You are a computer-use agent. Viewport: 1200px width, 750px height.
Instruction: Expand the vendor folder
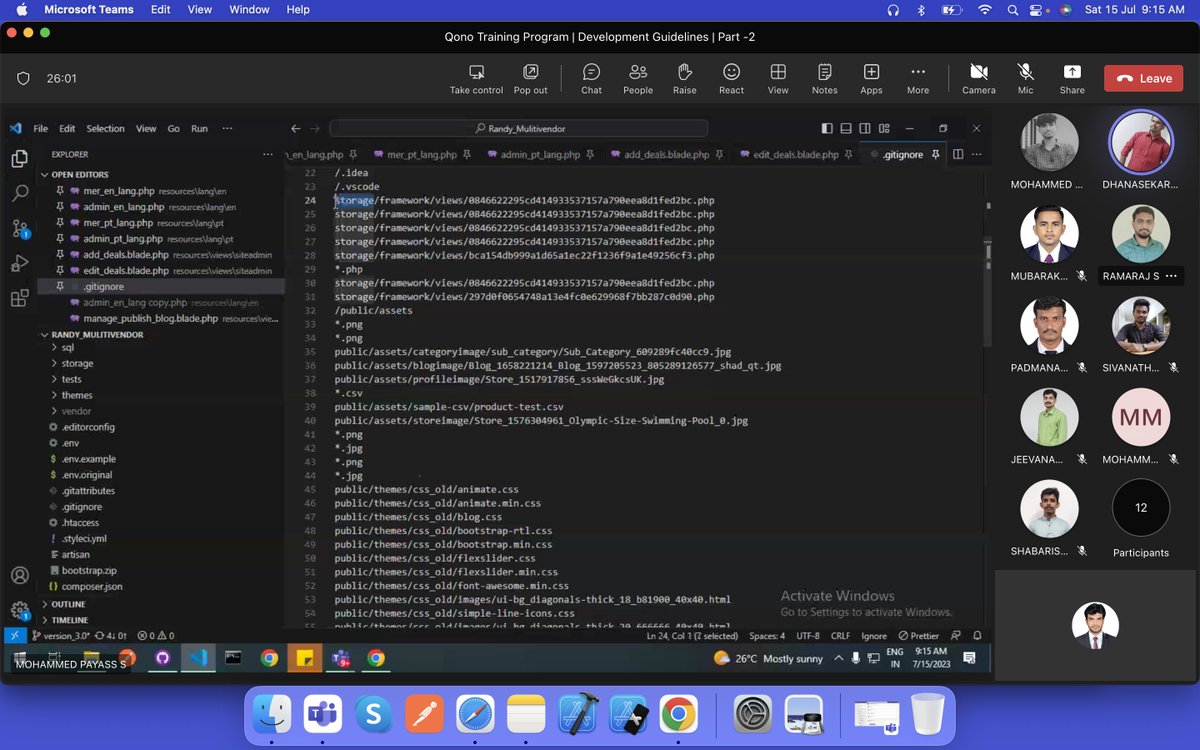(x=76, y=411)
